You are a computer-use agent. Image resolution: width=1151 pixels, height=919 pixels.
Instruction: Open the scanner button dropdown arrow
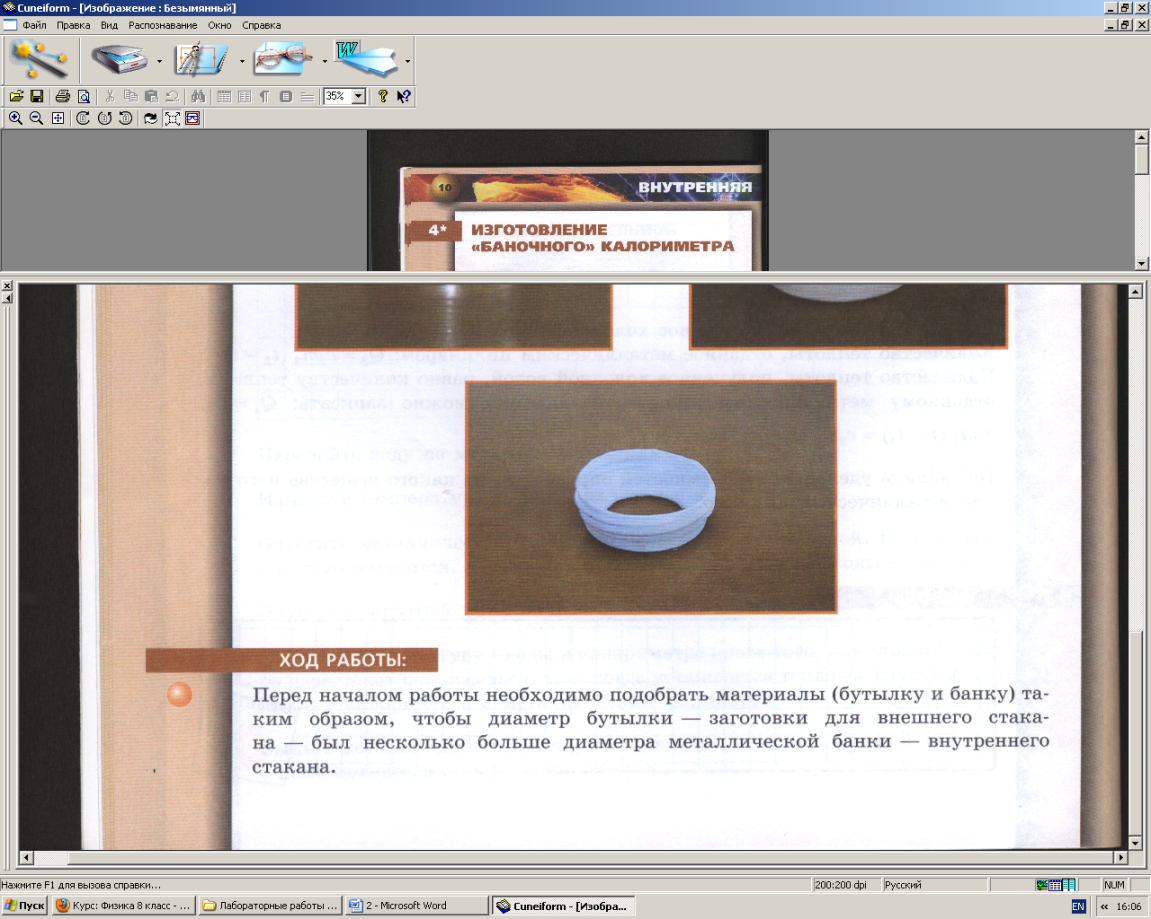coord(159,61)
